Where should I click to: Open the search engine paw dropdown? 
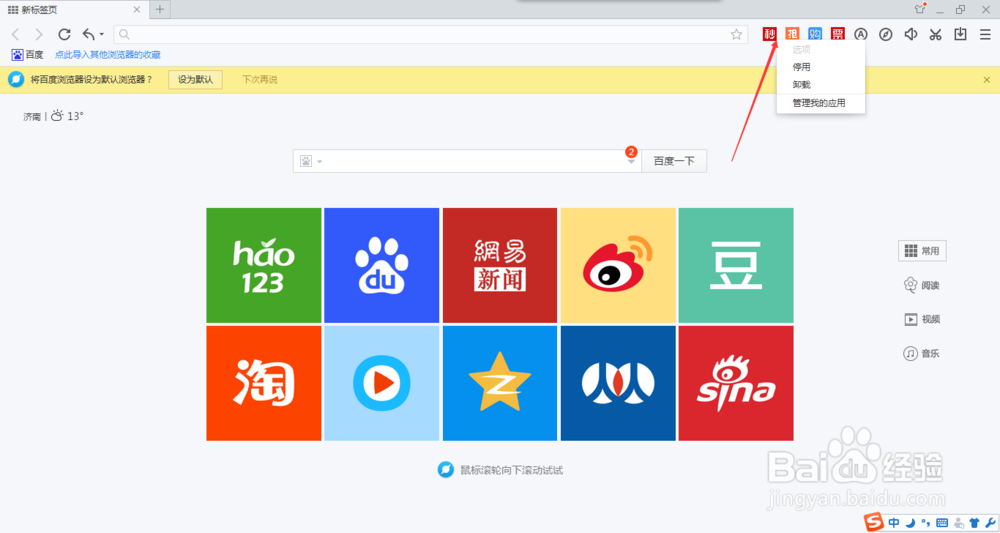[x=311, y=161]
